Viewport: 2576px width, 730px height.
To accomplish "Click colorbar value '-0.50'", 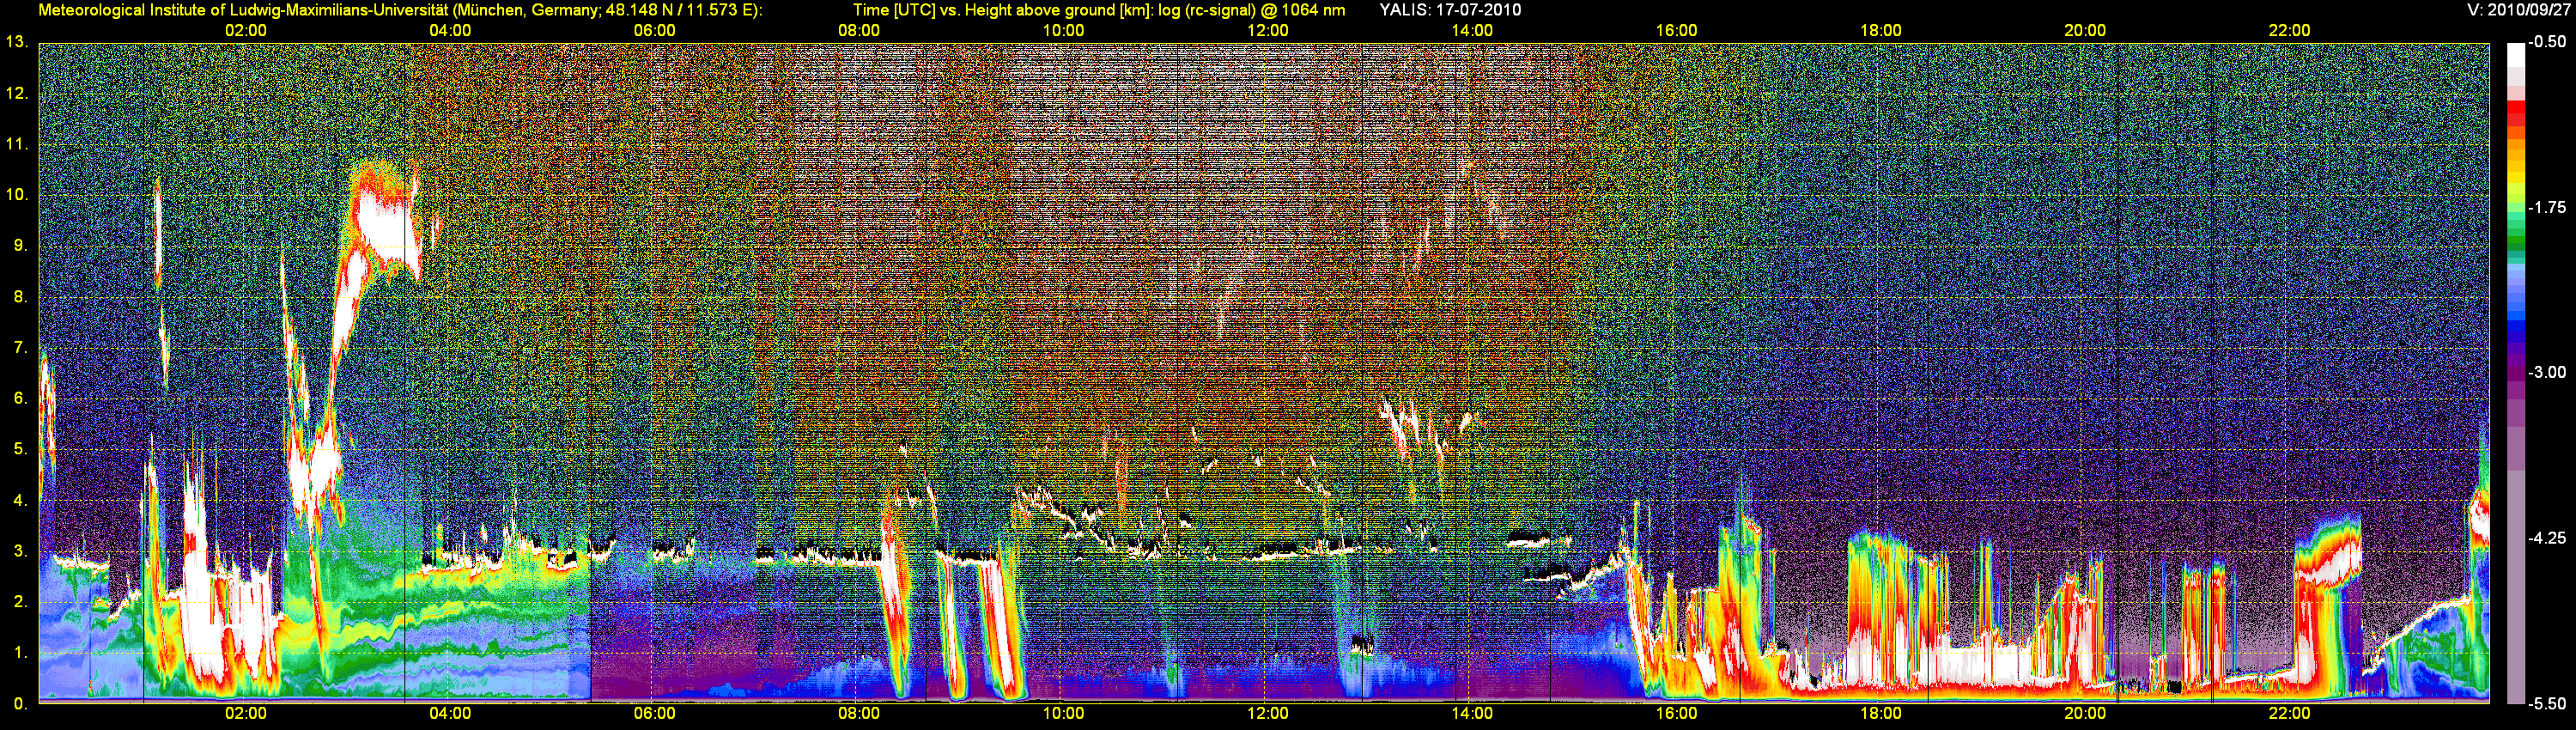I will (x=2547, y=42).
